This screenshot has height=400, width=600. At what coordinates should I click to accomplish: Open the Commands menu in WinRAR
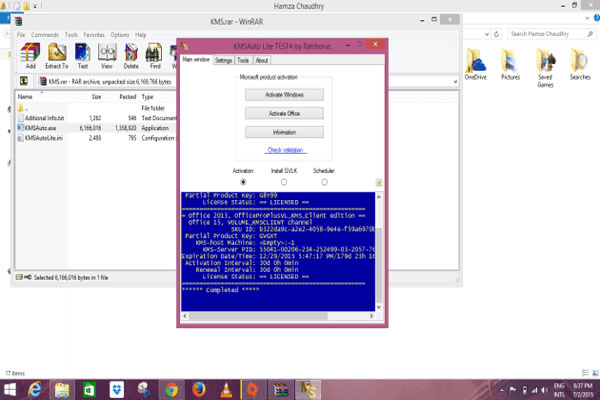[x=44, y=34]
